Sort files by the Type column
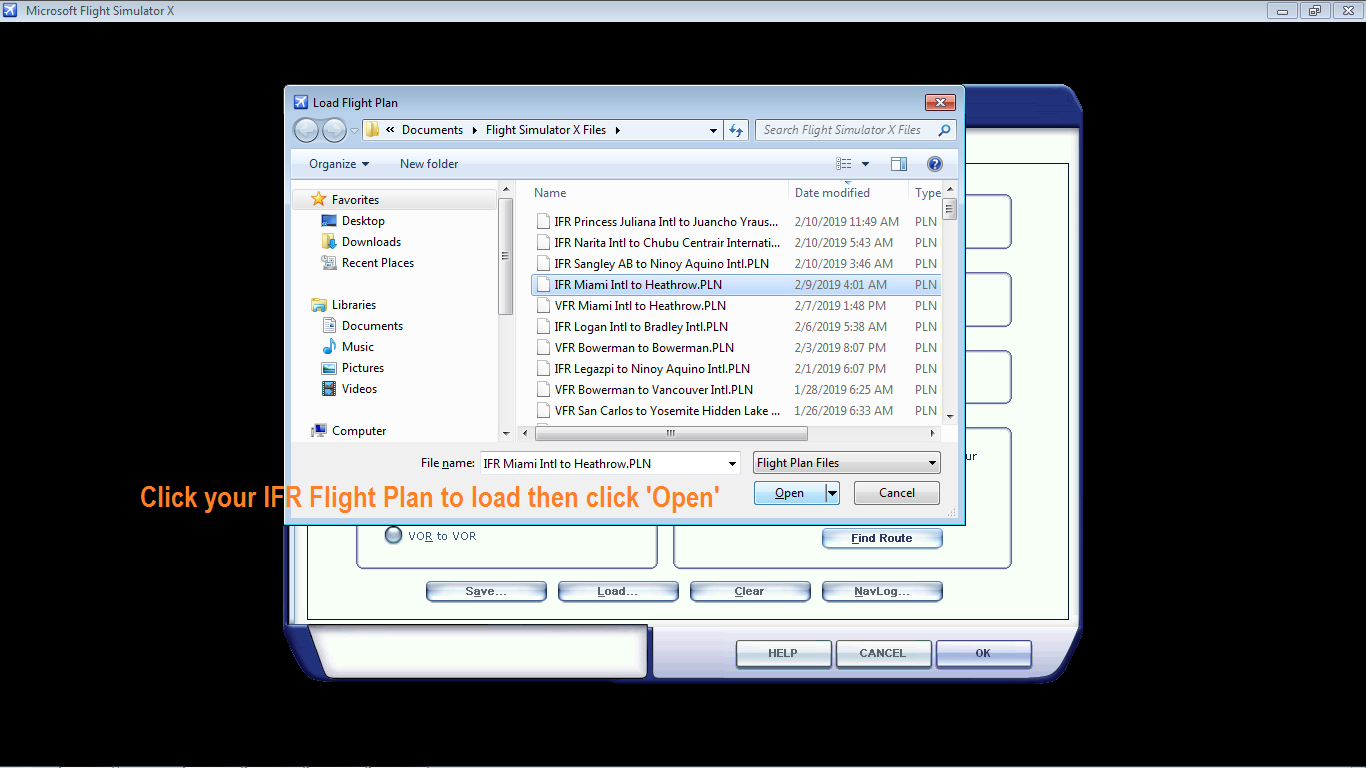Viewport: 1366px width, 768px height. click(x=926, y=193)
